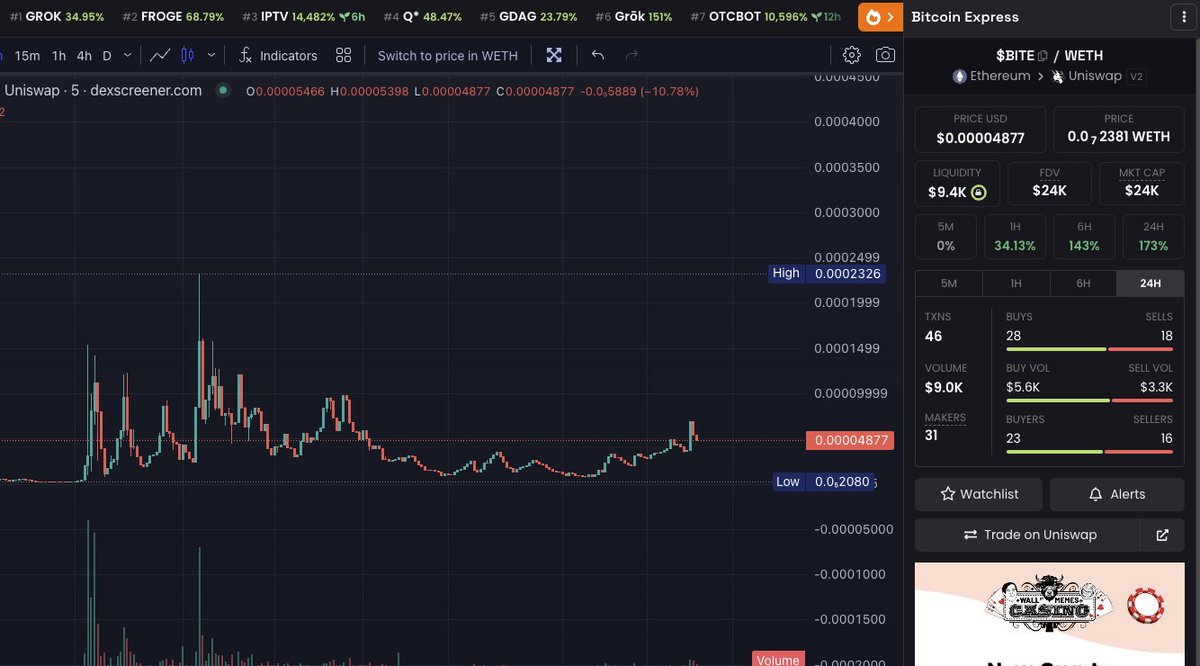This screenshot has width=1200, height=666.
Task: Click the MAKERS label
Action: pos(945,418)
